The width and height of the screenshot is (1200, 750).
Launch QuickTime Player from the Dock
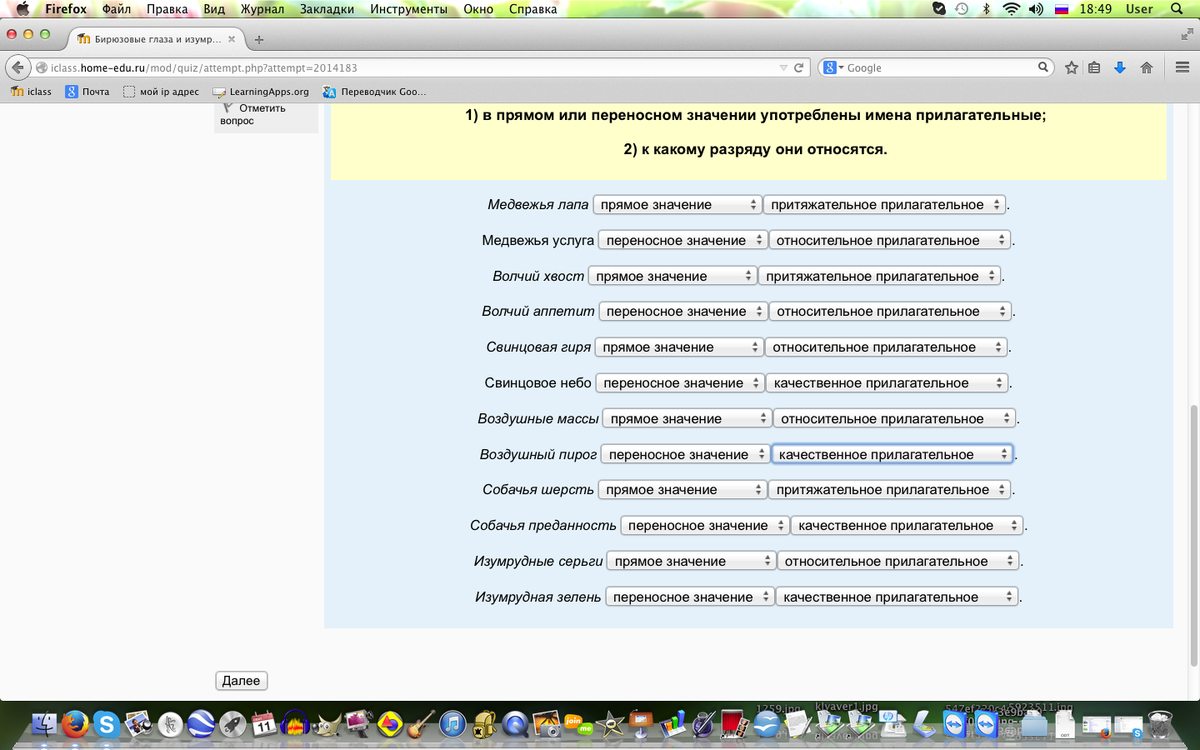coord(515,724)
